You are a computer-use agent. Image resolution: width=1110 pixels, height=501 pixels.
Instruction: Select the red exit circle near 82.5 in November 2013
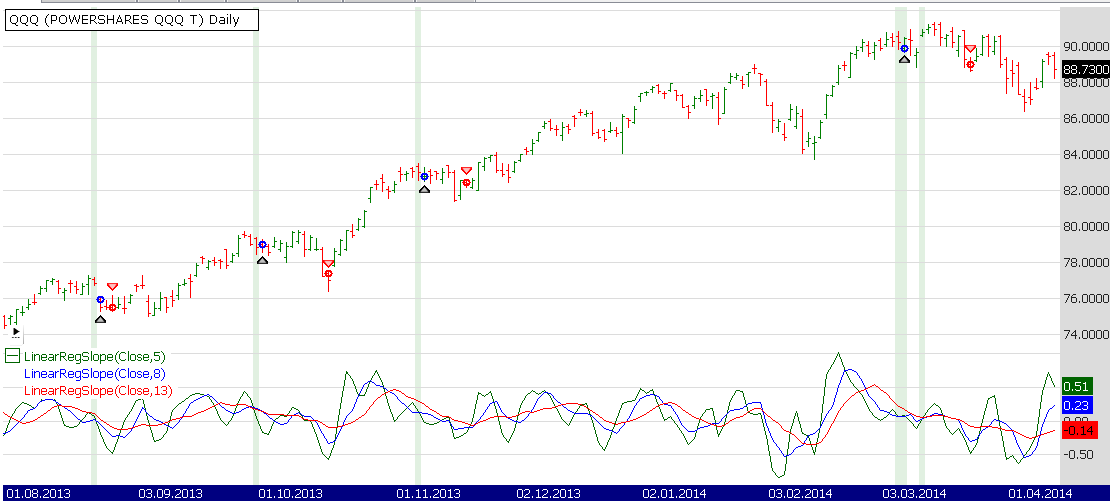click(466, 182)
